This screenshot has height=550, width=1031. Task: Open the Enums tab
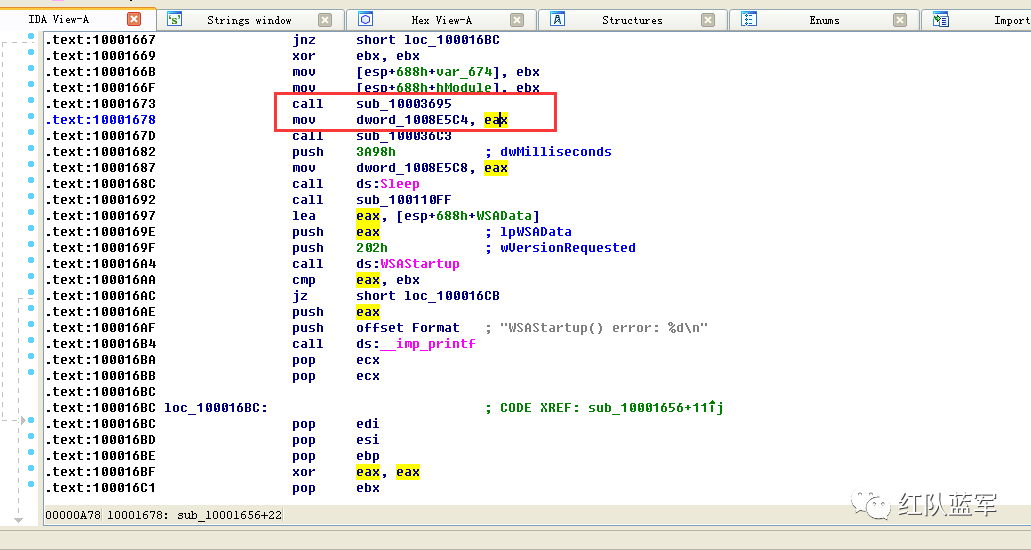click(x=824, y=20)
